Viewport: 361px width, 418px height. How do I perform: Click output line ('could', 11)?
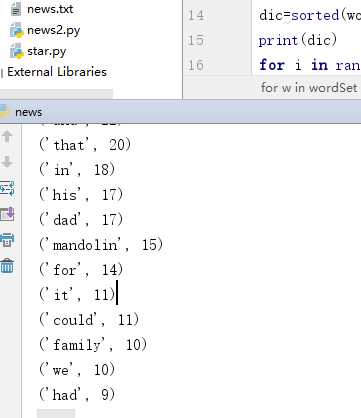point(89,320)
